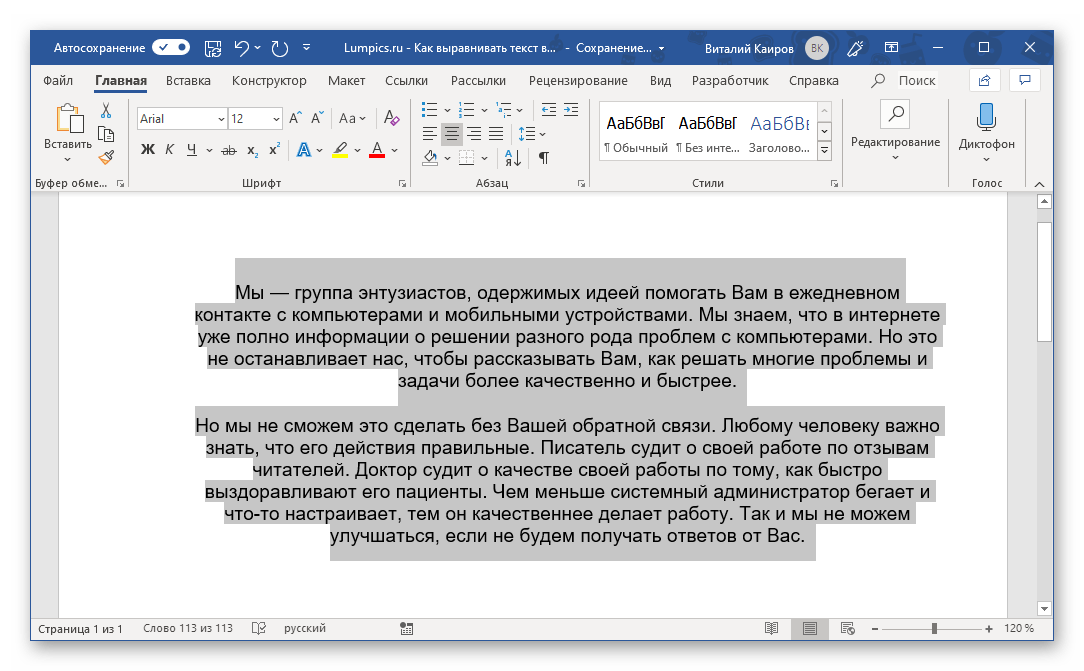The width and height of the screenshot is (1084, 671).
Task: Clear all formatting with eraser icon
Action: [x=391, y=119]
